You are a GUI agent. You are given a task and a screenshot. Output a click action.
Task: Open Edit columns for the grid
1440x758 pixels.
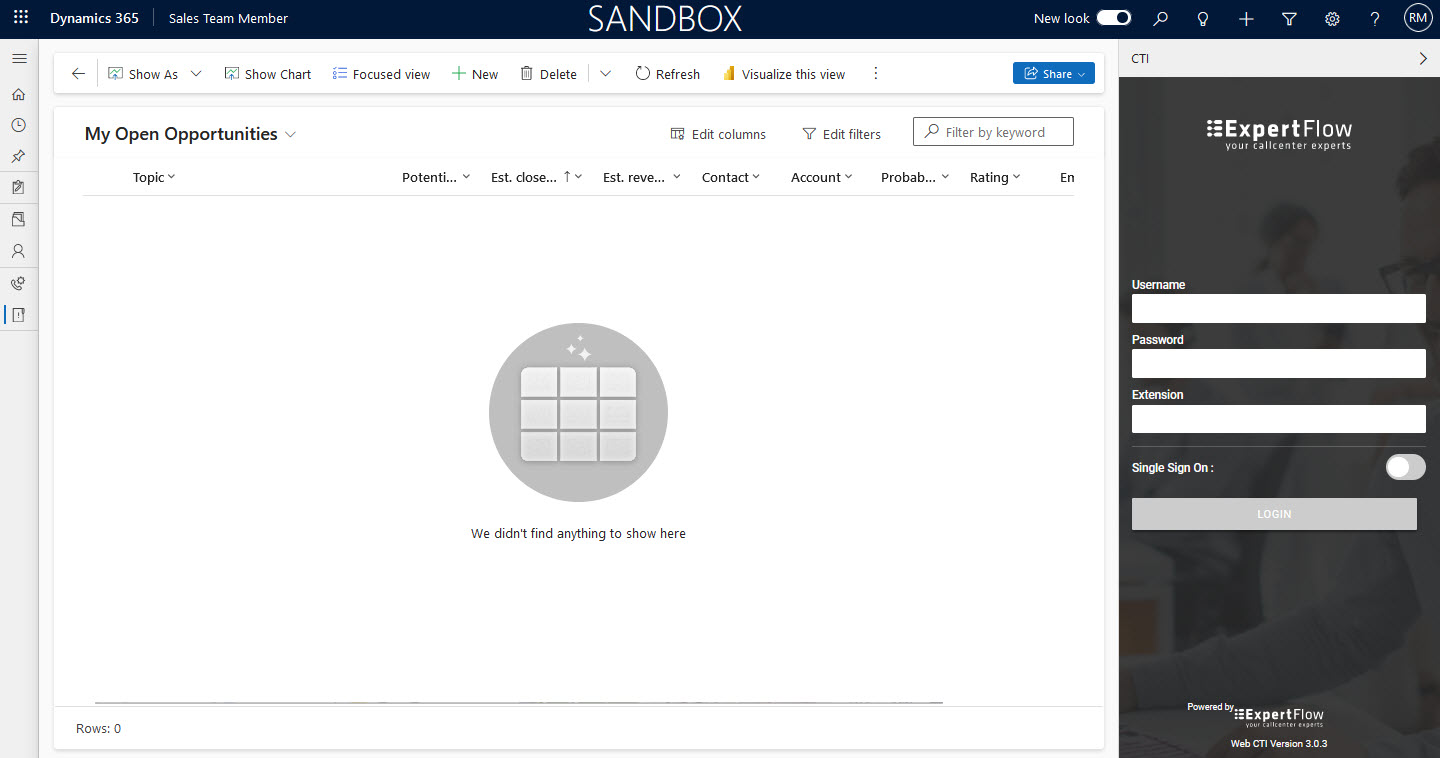point(718,133)
